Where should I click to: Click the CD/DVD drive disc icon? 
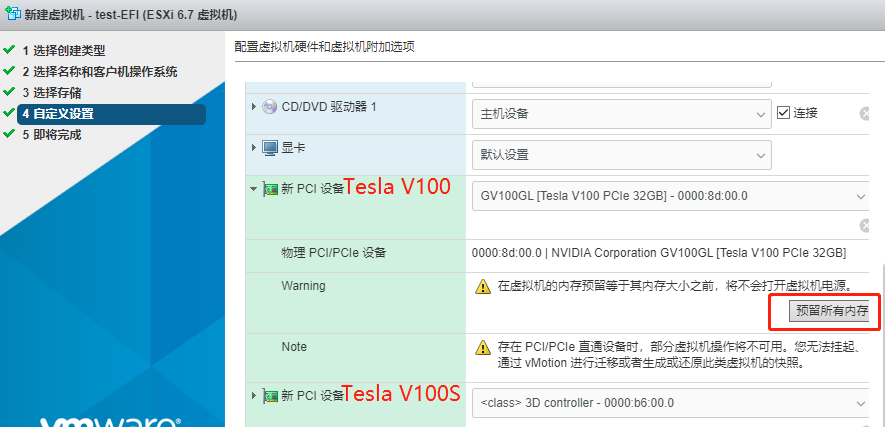(270, 107)
